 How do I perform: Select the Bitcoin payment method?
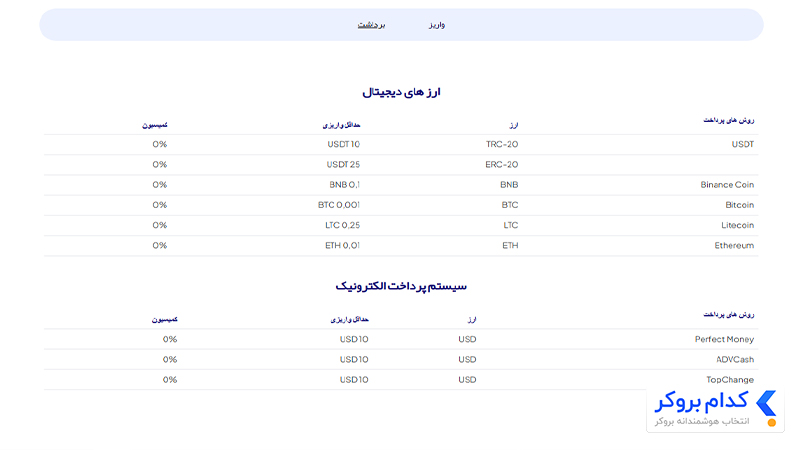coord(739,205)
